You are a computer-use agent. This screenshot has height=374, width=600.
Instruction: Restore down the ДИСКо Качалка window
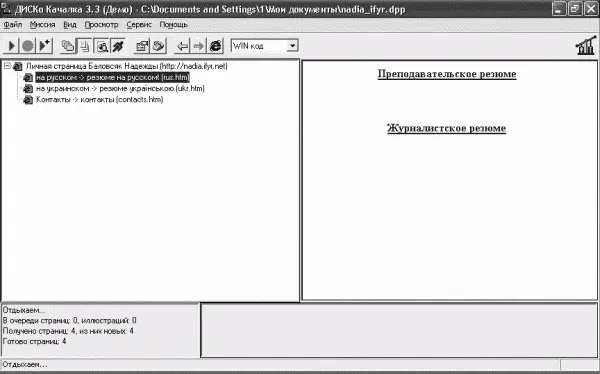[x=575, y=9]
